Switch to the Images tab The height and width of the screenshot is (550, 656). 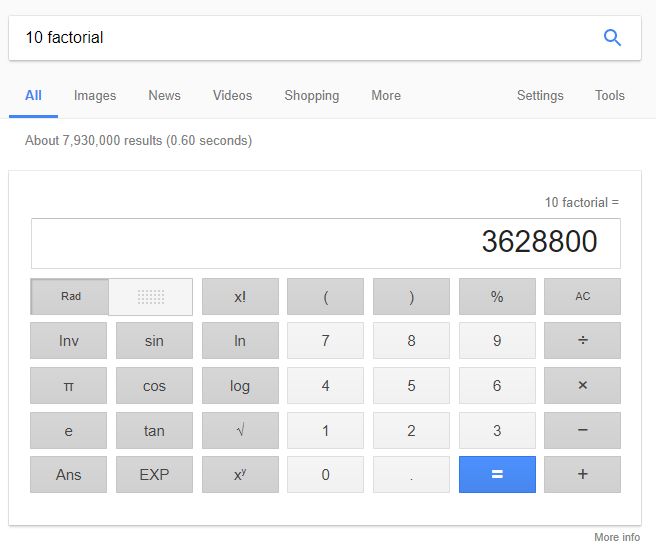(x=95, y=96)
